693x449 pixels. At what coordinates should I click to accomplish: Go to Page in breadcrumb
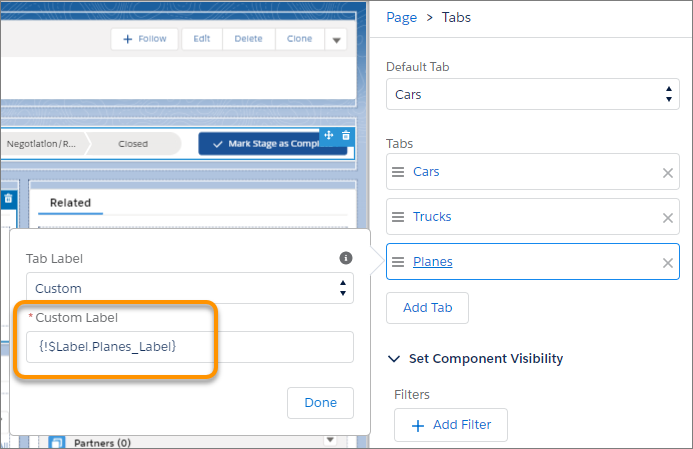coord(401,18)
